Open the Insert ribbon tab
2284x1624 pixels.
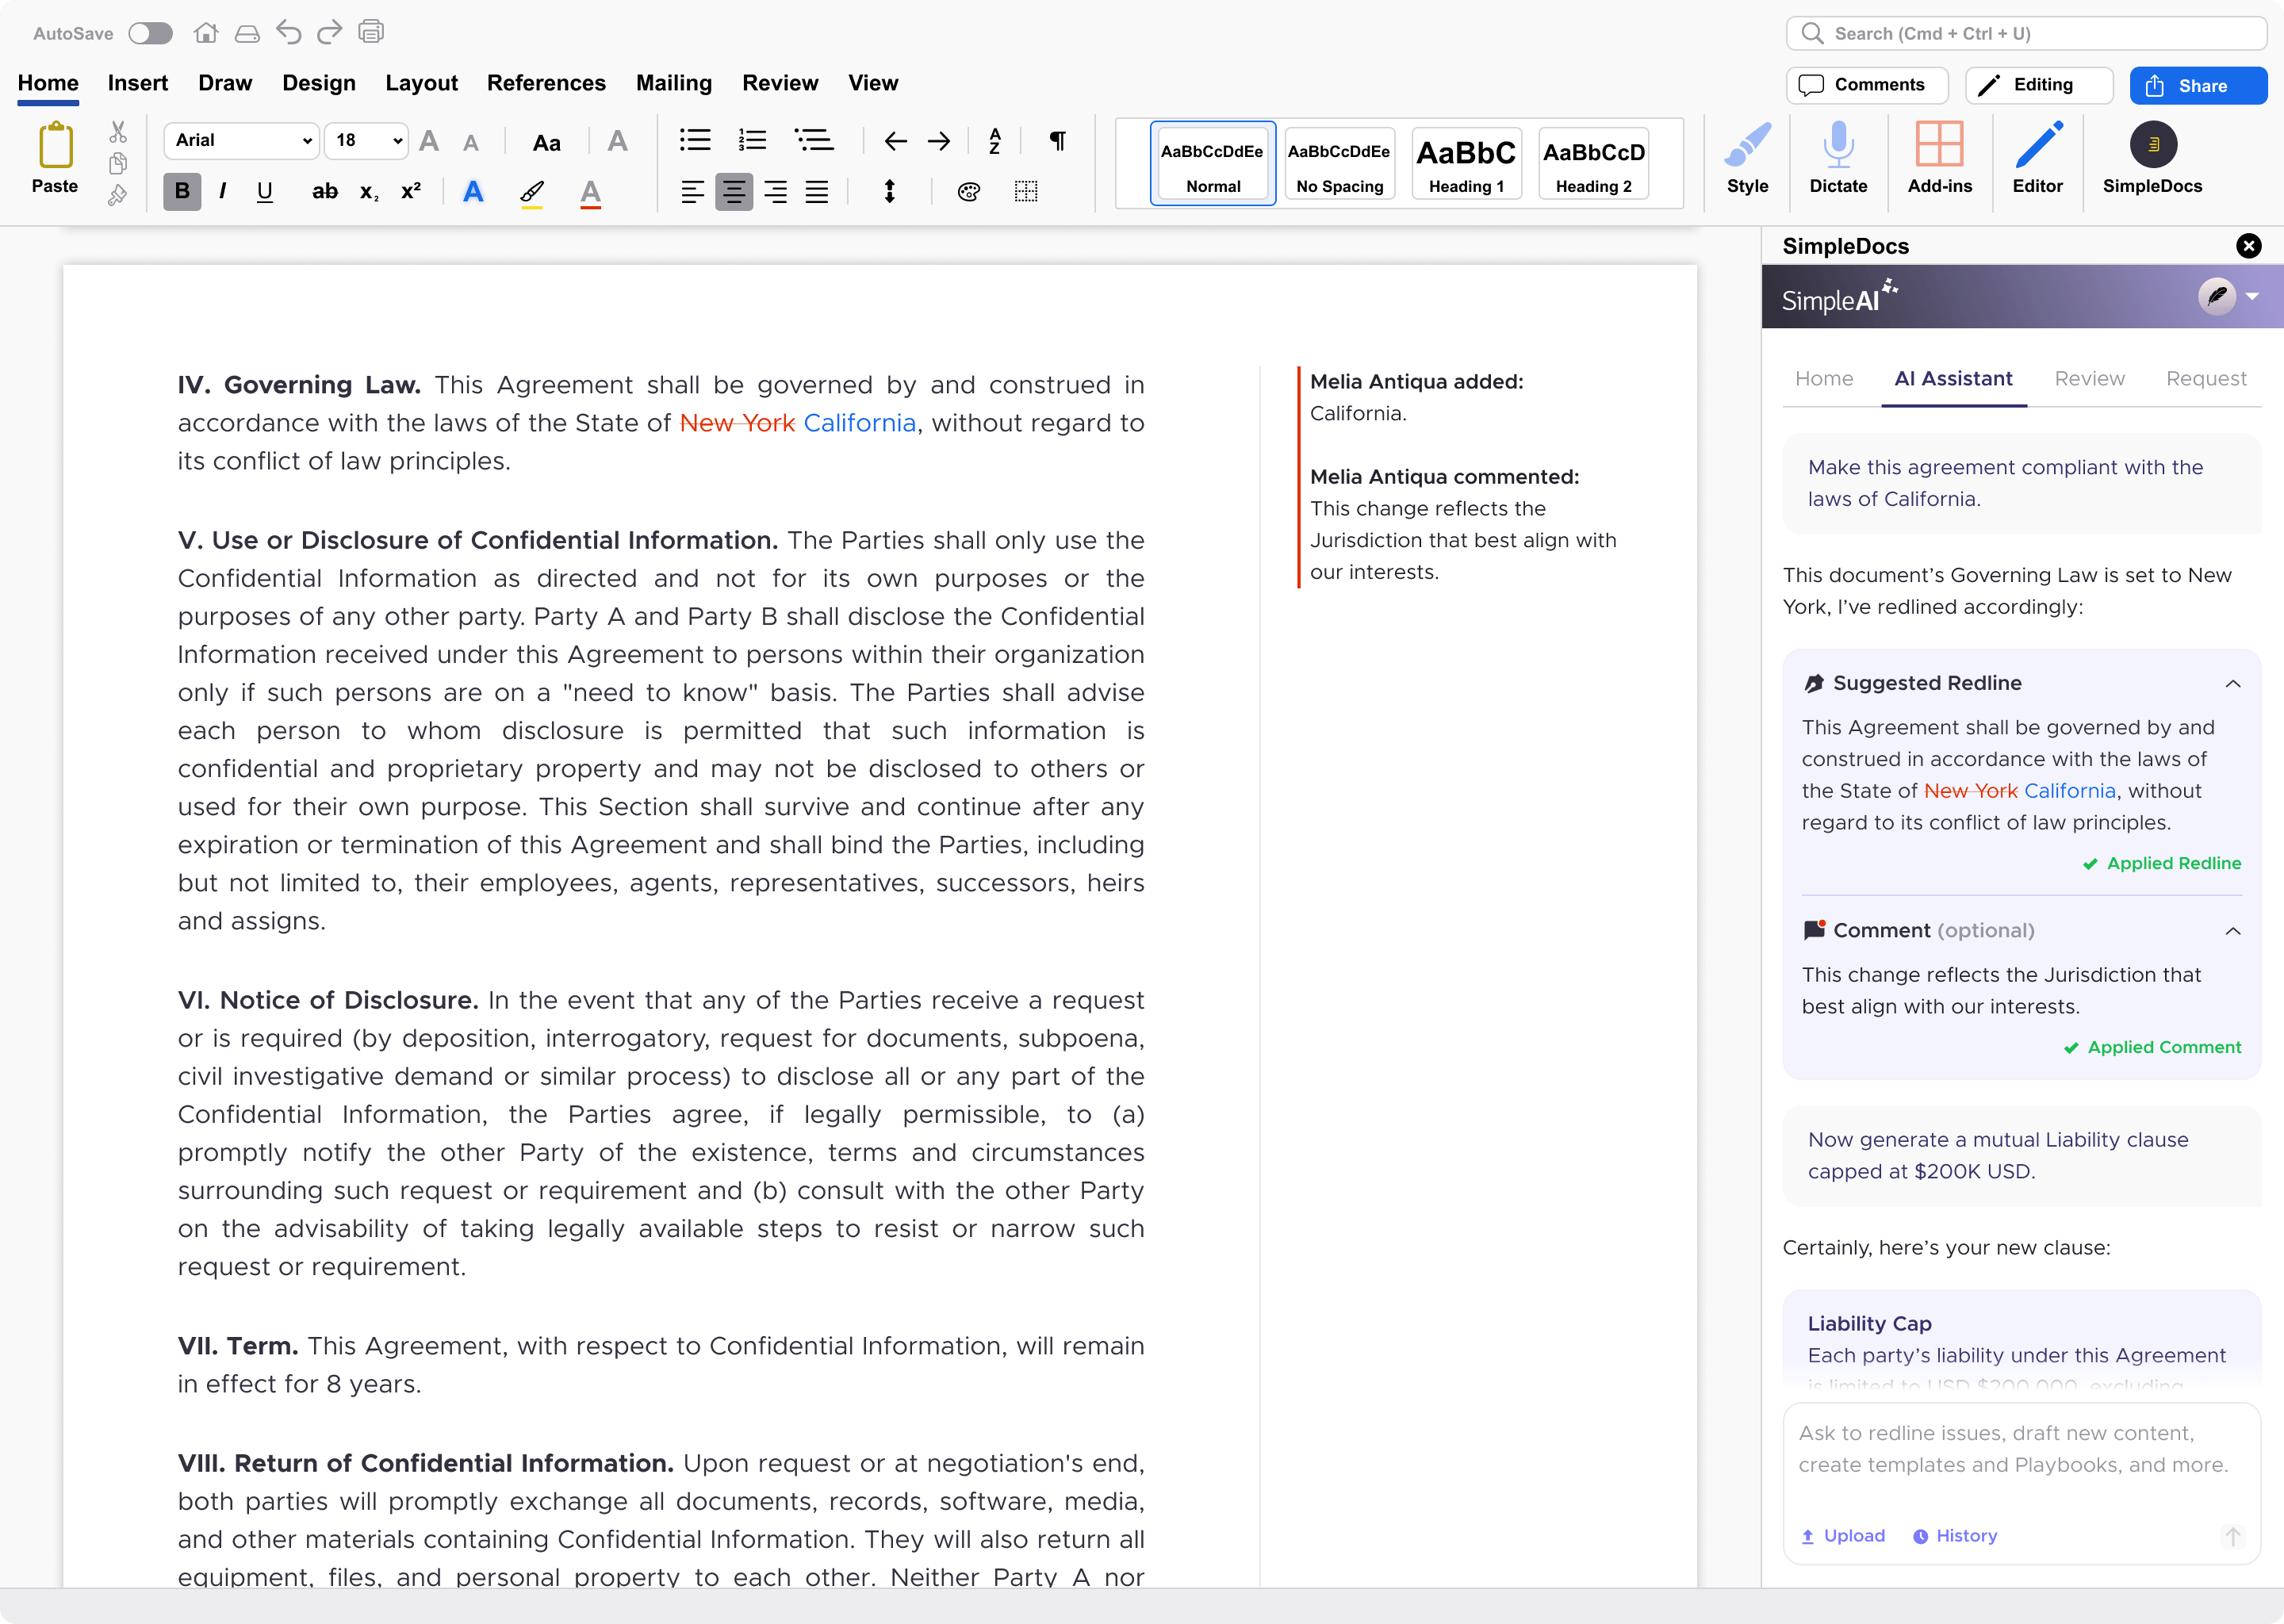(x=137, y=83)
